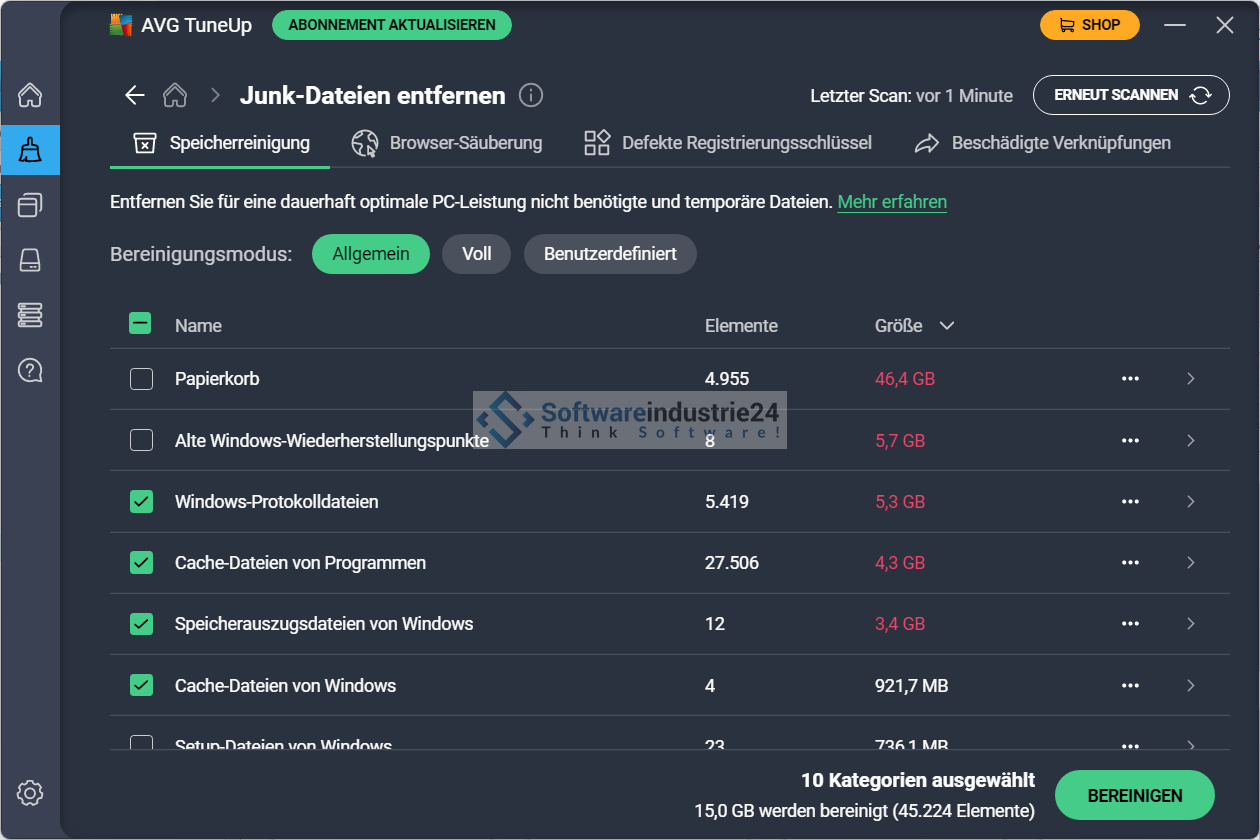The width and height of the screenshot is (1260, 840).
Task: Toggle the select-all checkbox in header
Action: point(141,324)
